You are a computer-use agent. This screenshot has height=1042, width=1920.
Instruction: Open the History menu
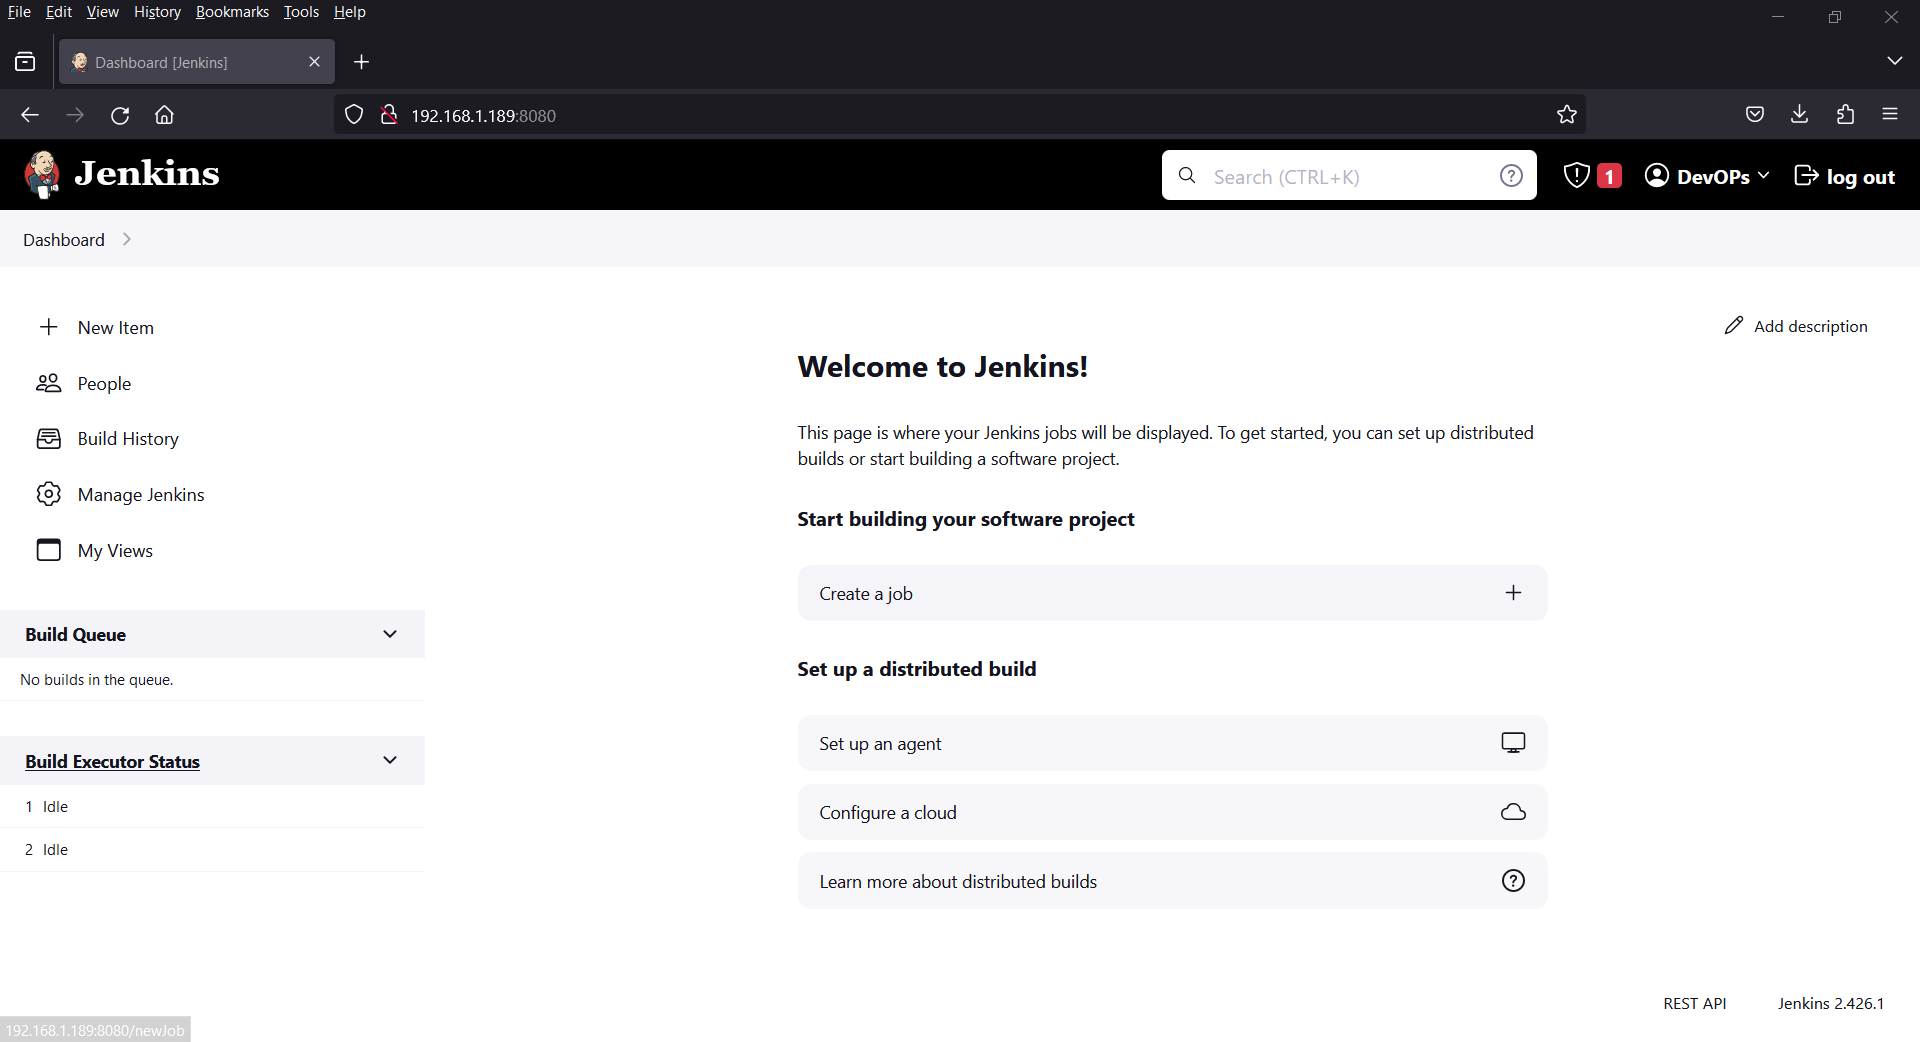click(157, 12)
